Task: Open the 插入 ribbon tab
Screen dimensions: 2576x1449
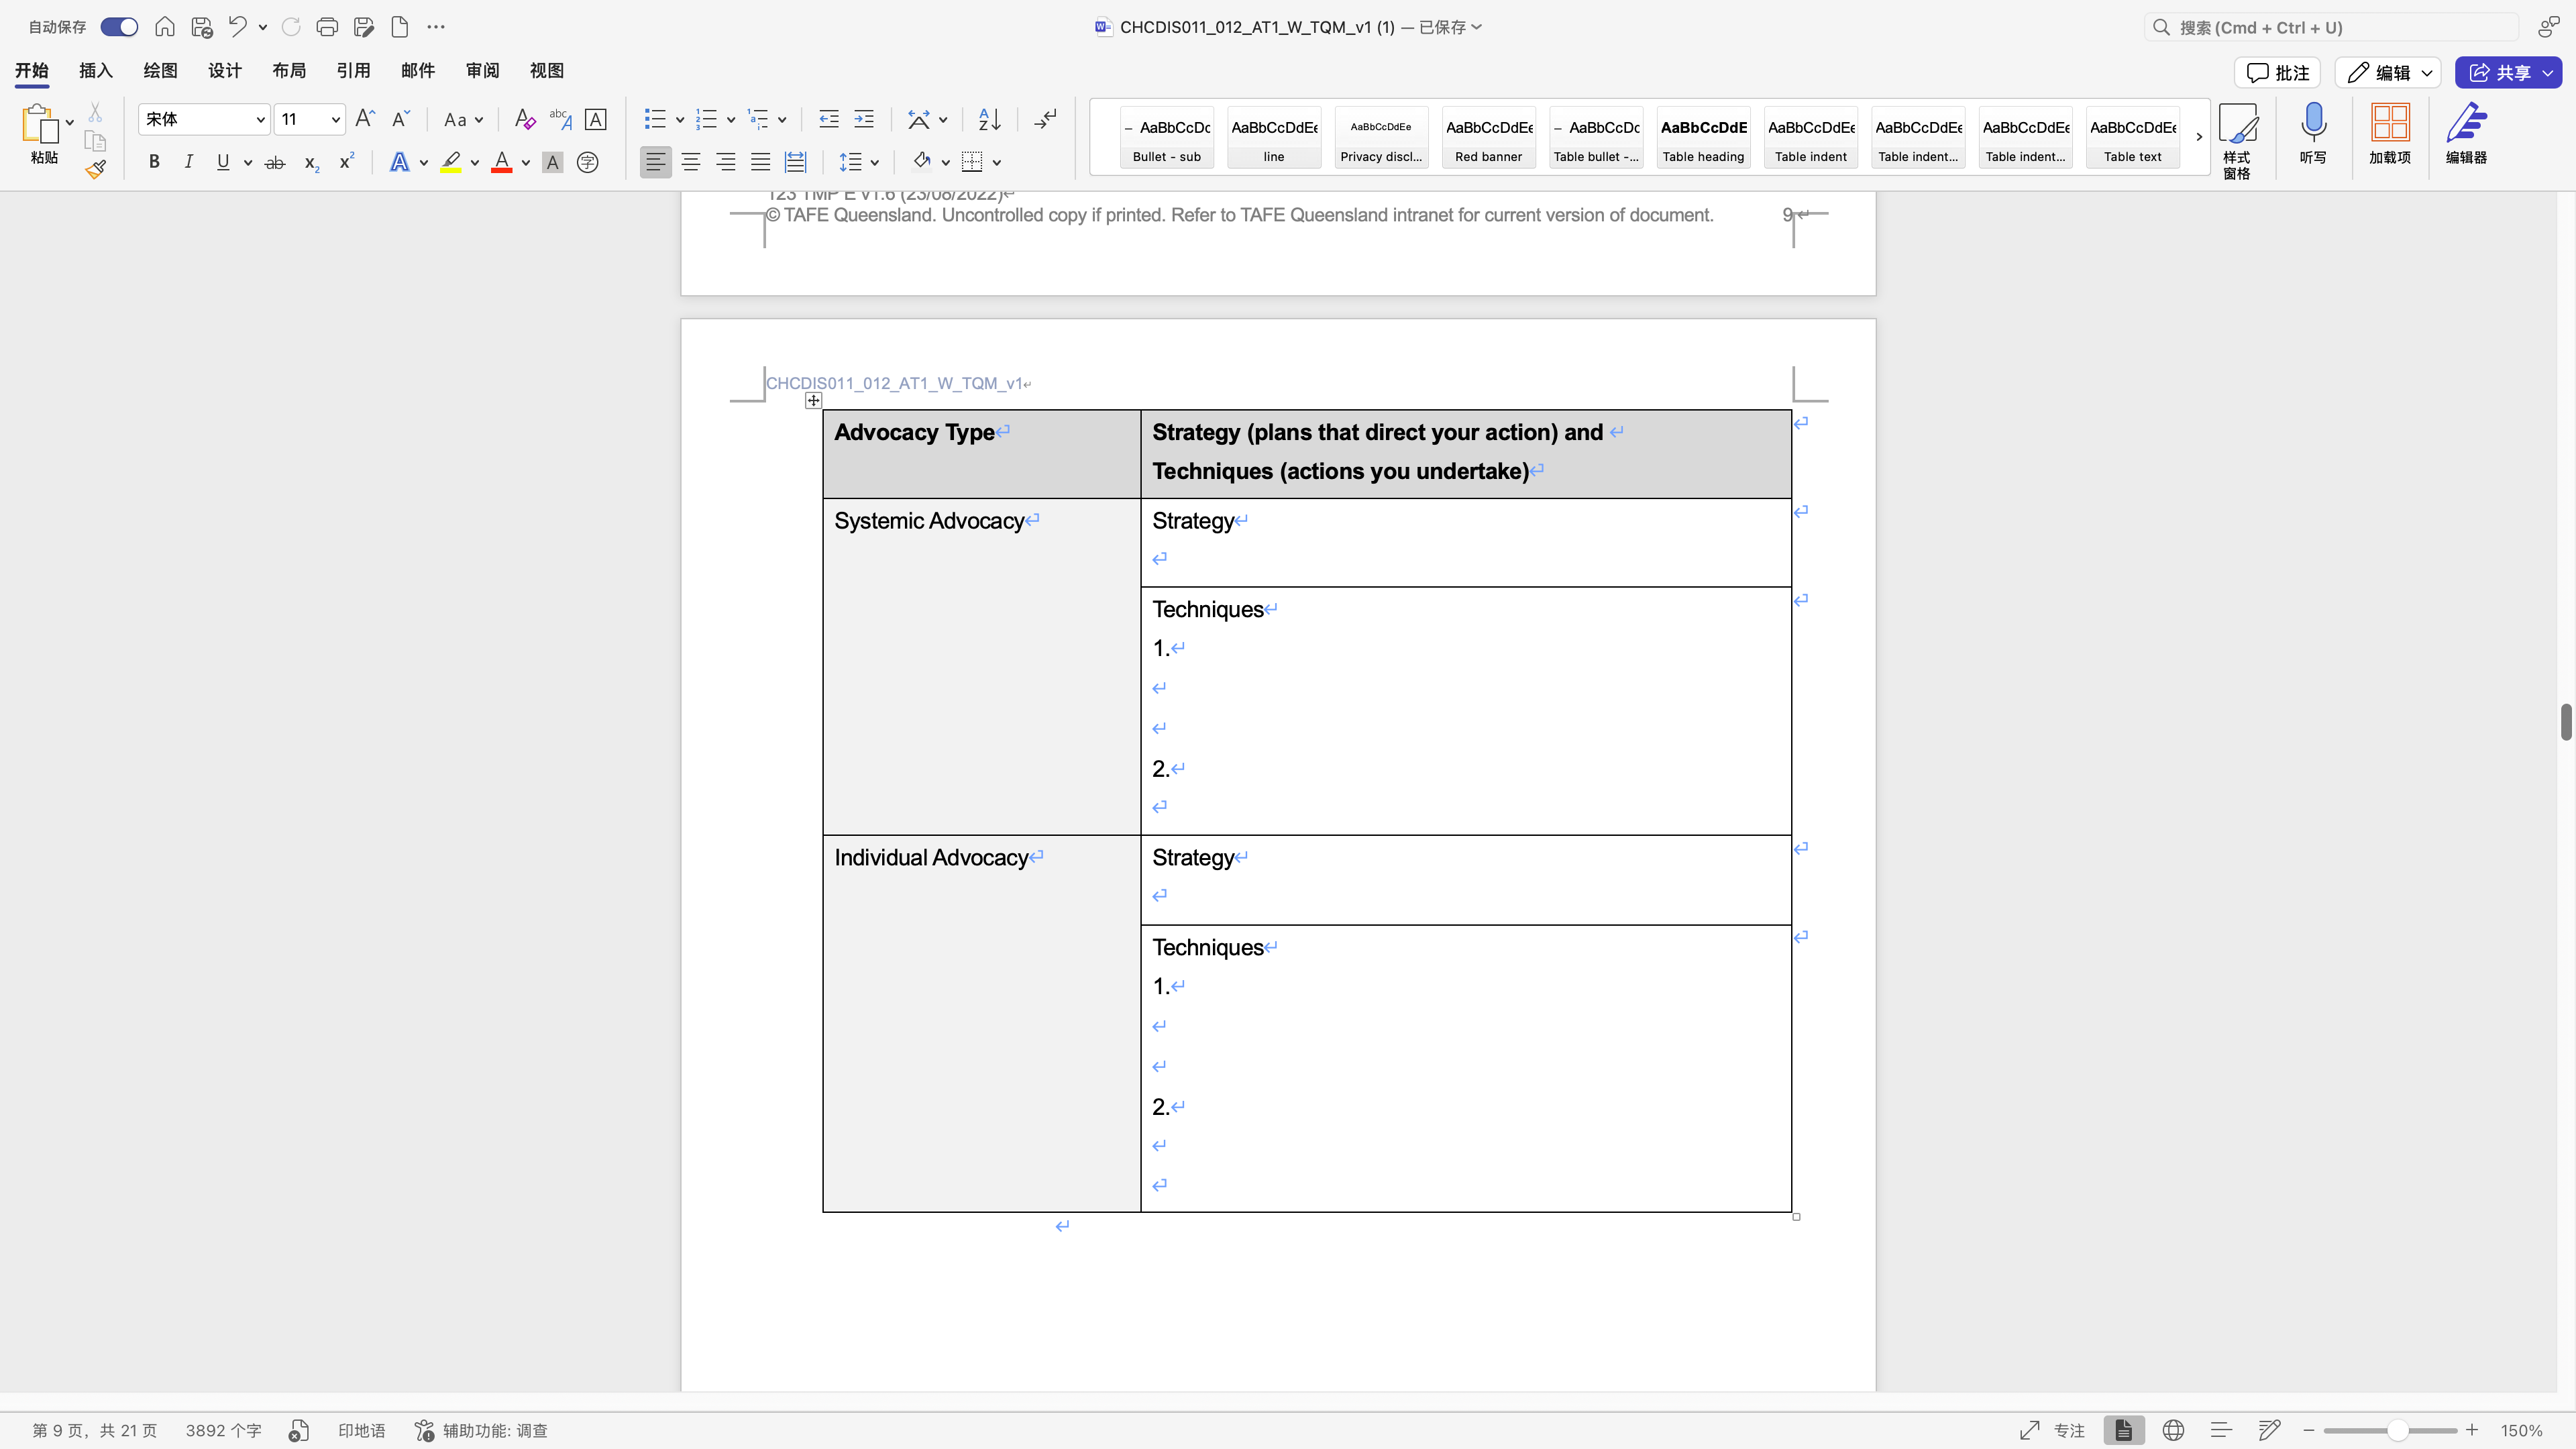Action: click(95, 71)
